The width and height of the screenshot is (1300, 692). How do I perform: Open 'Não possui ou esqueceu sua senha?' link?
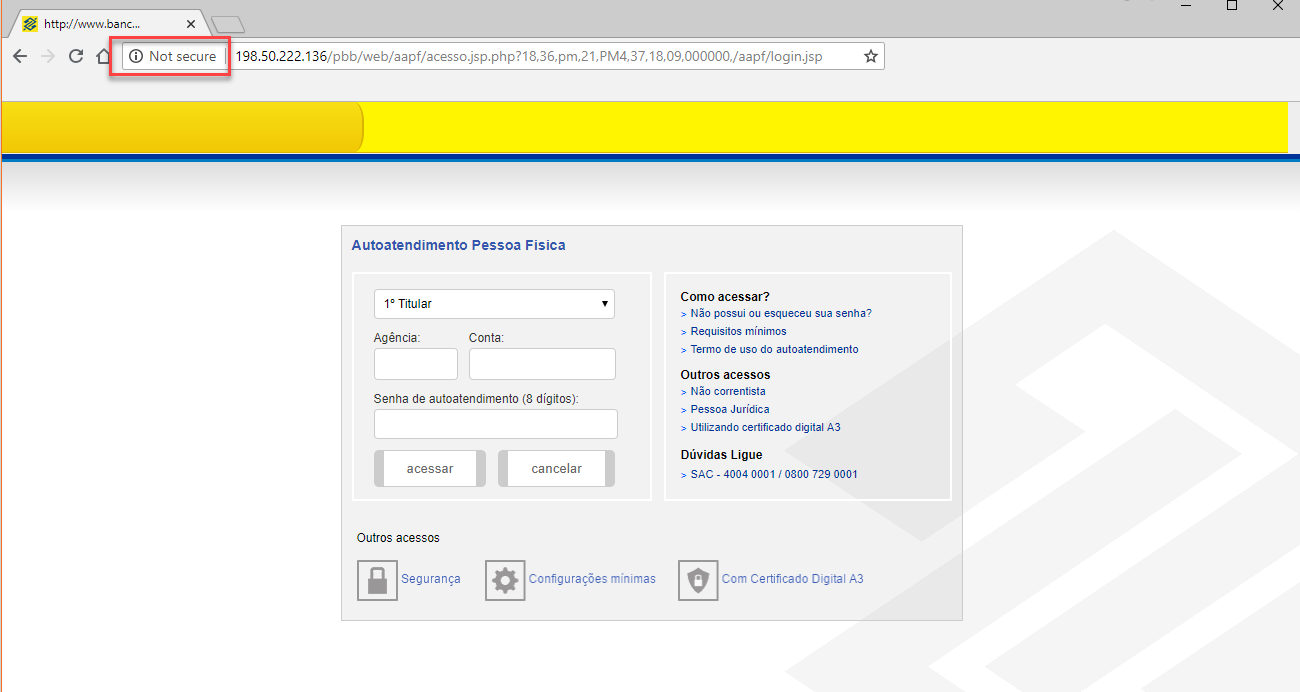[x=781, y=314]
